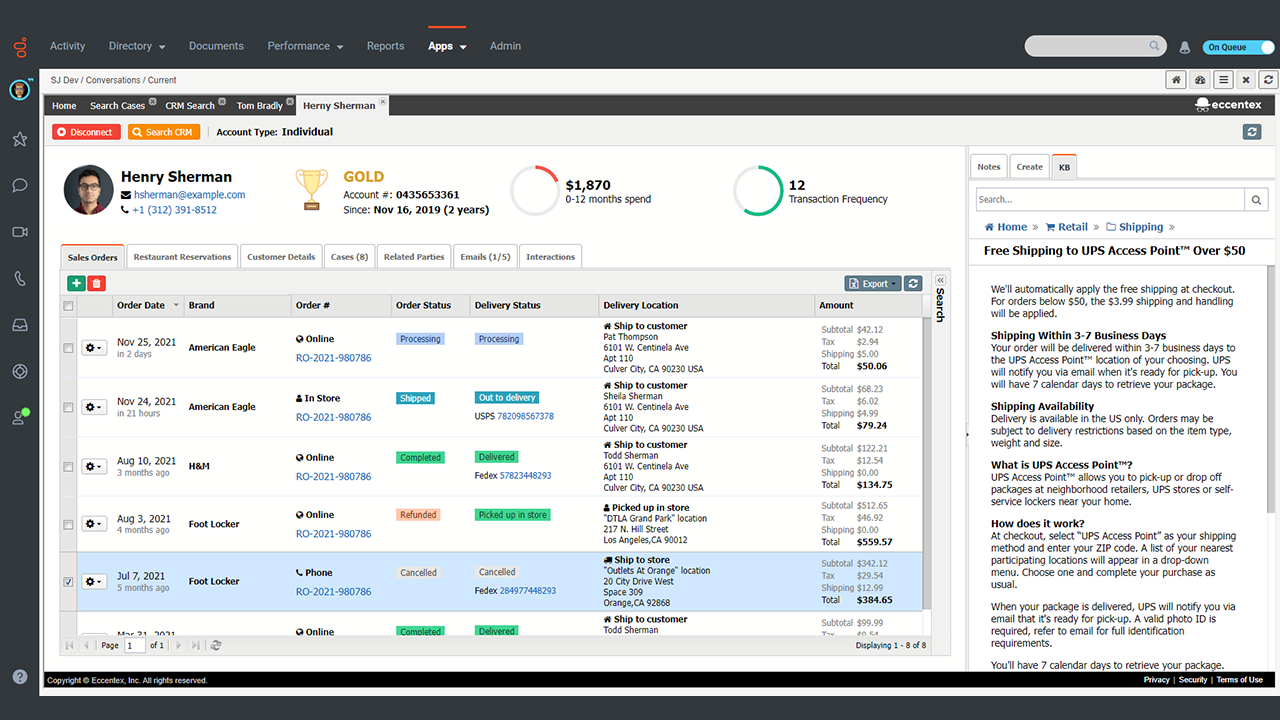This screenshot has width=1280, height=720.
Task: Close the Henry Sherman tab
Action: [383, 102]
